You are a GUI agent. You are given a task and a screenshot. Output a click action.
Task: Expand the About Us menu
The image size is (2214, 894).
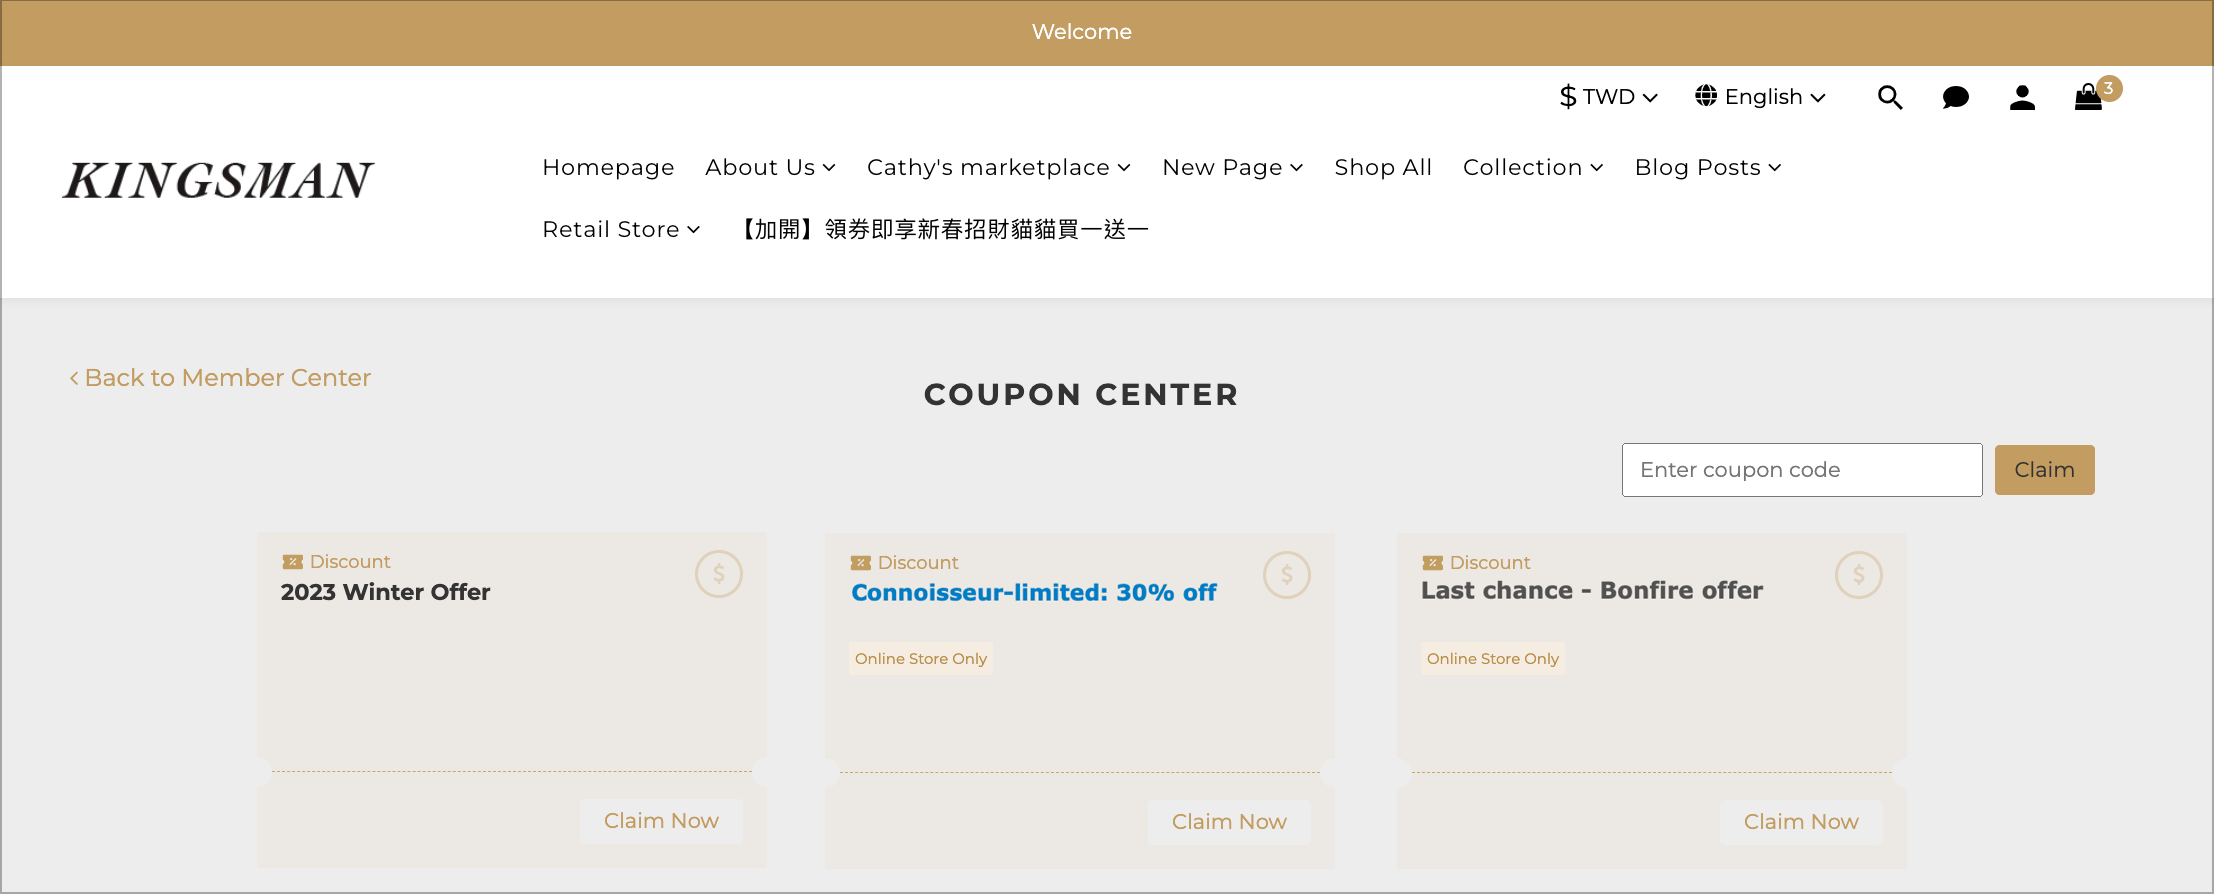pos(770,167)
